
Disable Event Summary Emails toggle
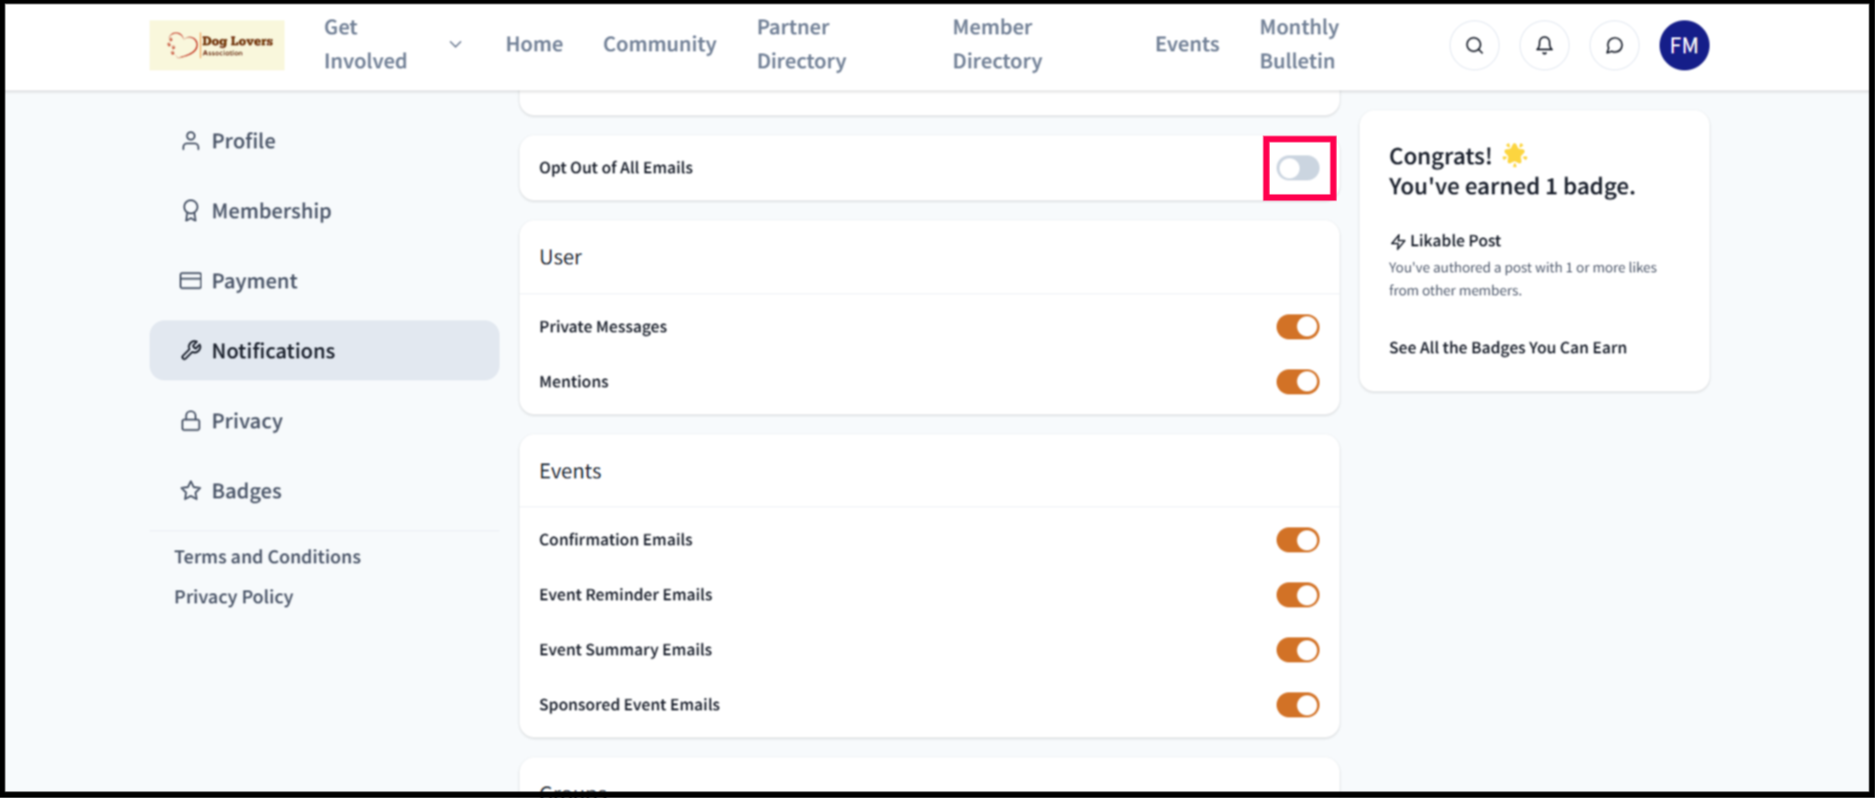click(1298, 650)
